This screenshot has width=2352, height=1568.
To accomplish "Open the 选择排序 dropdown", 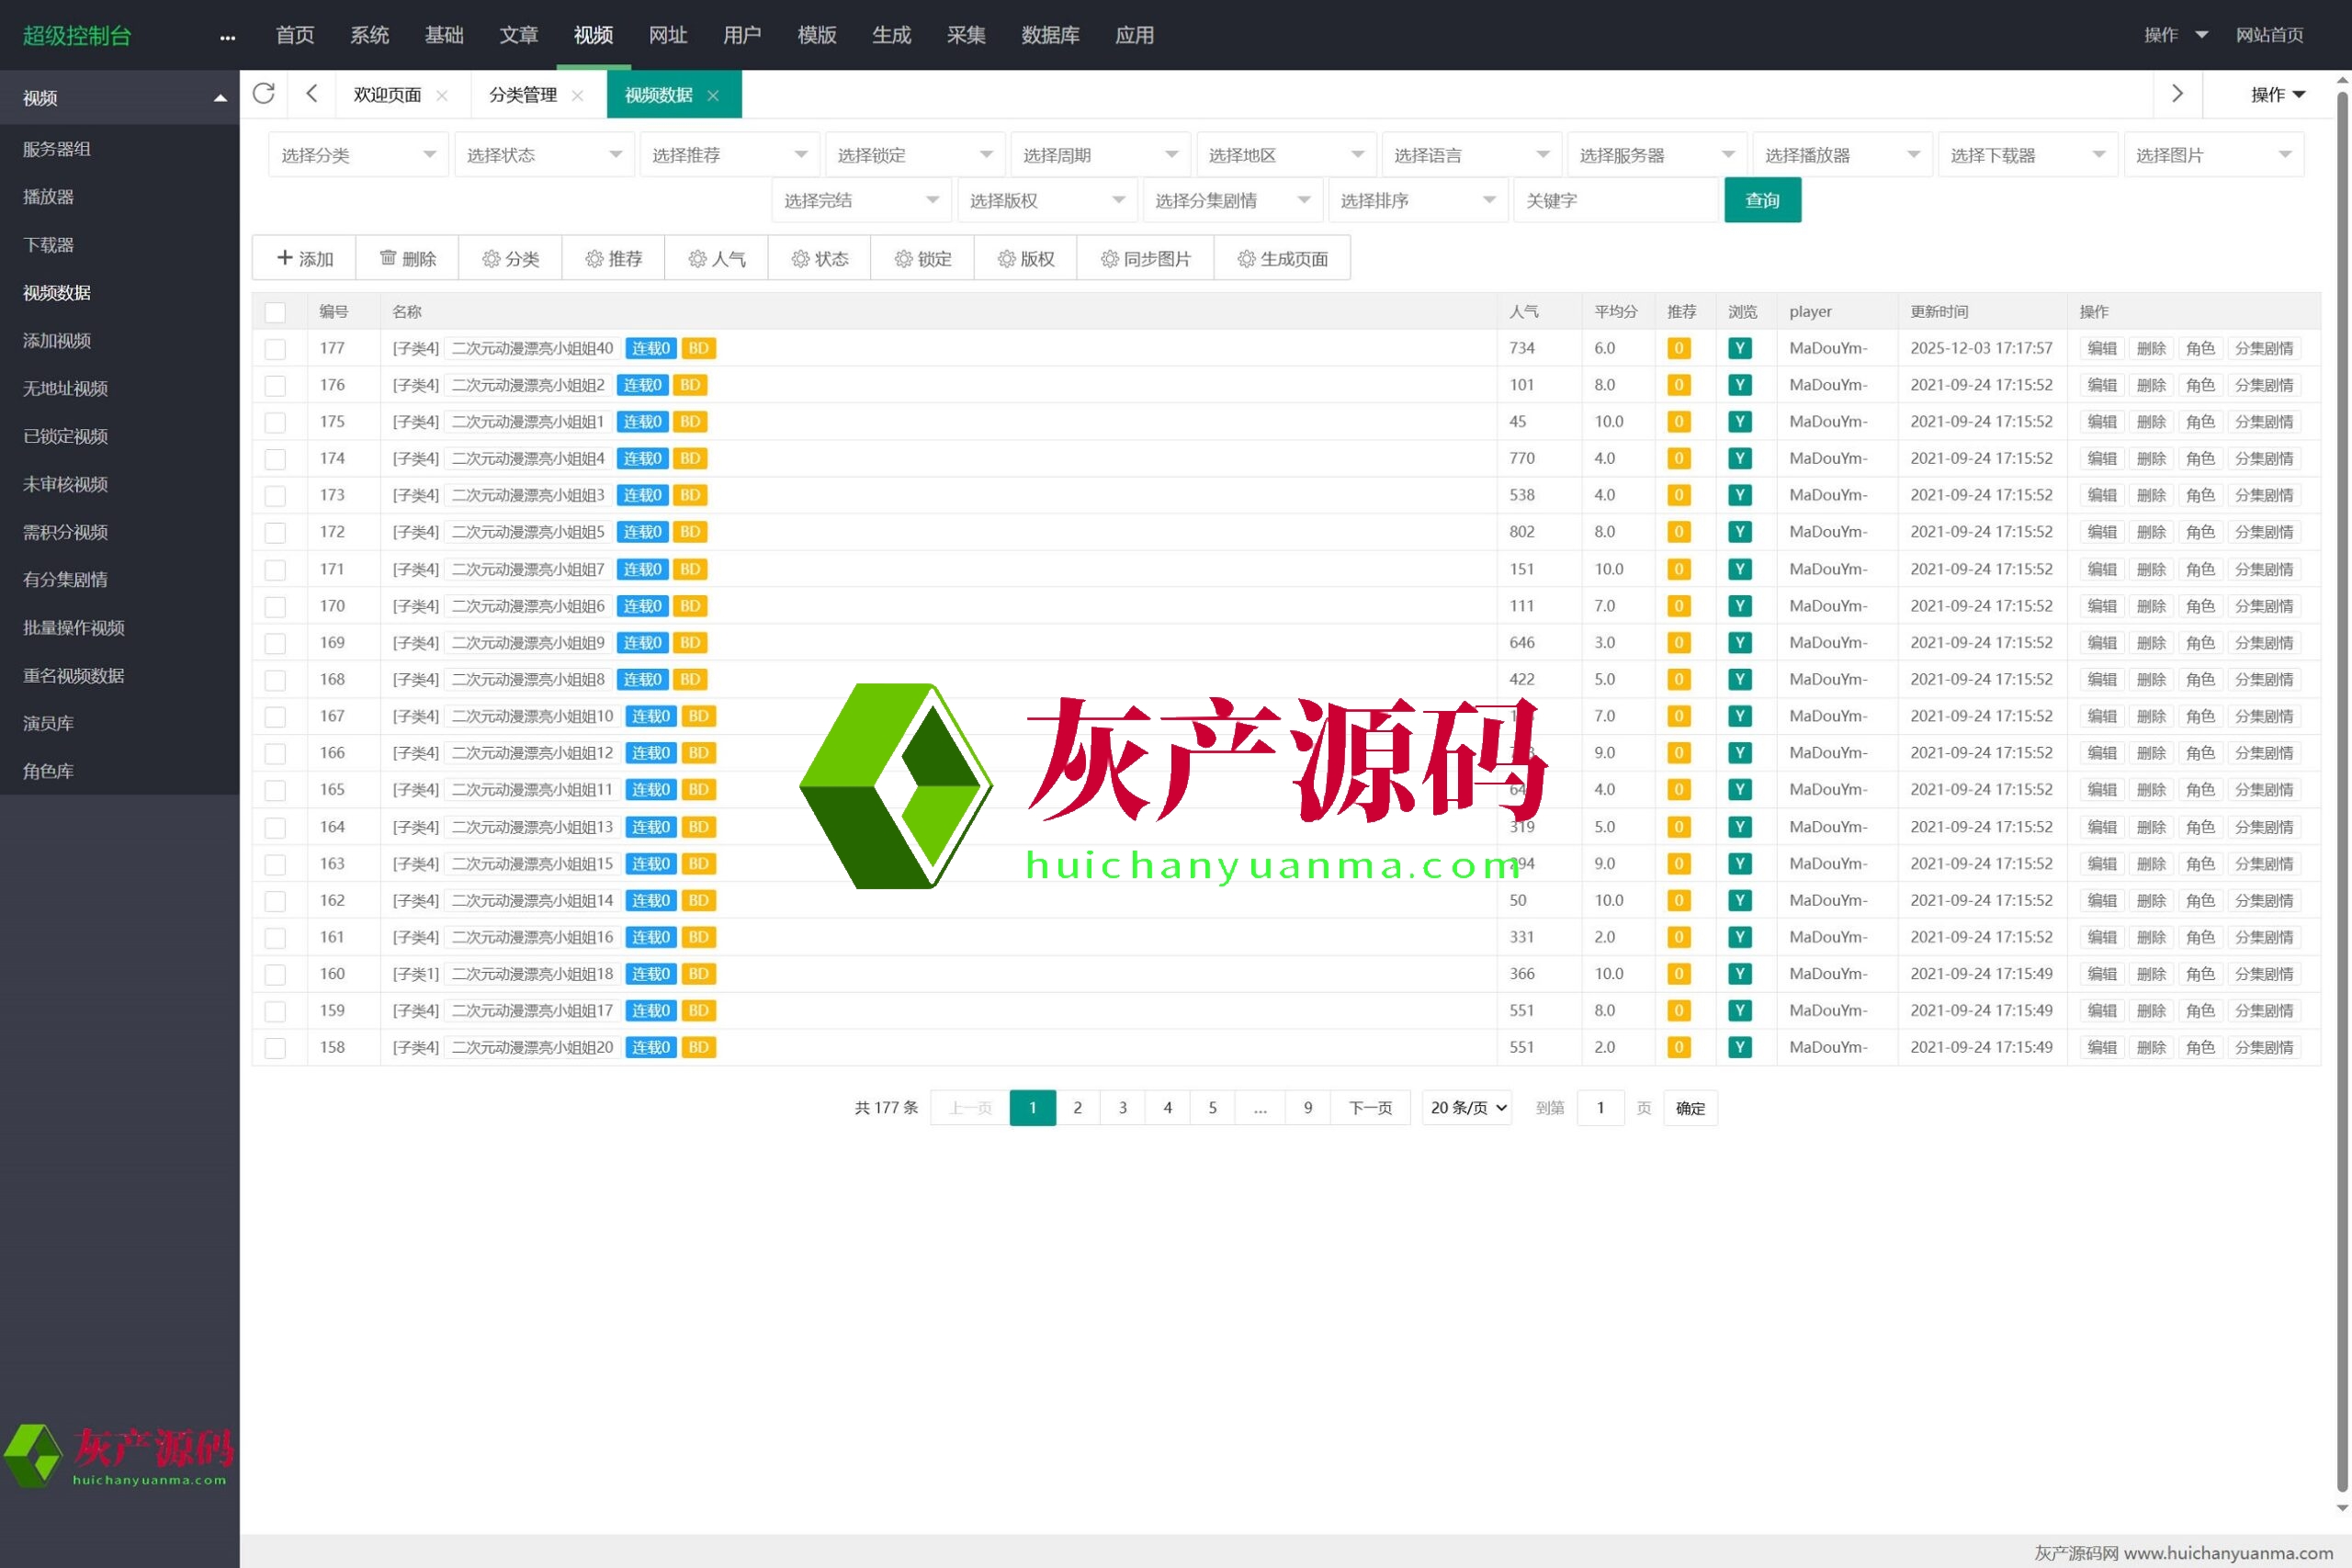I will tap(1416, 201).
